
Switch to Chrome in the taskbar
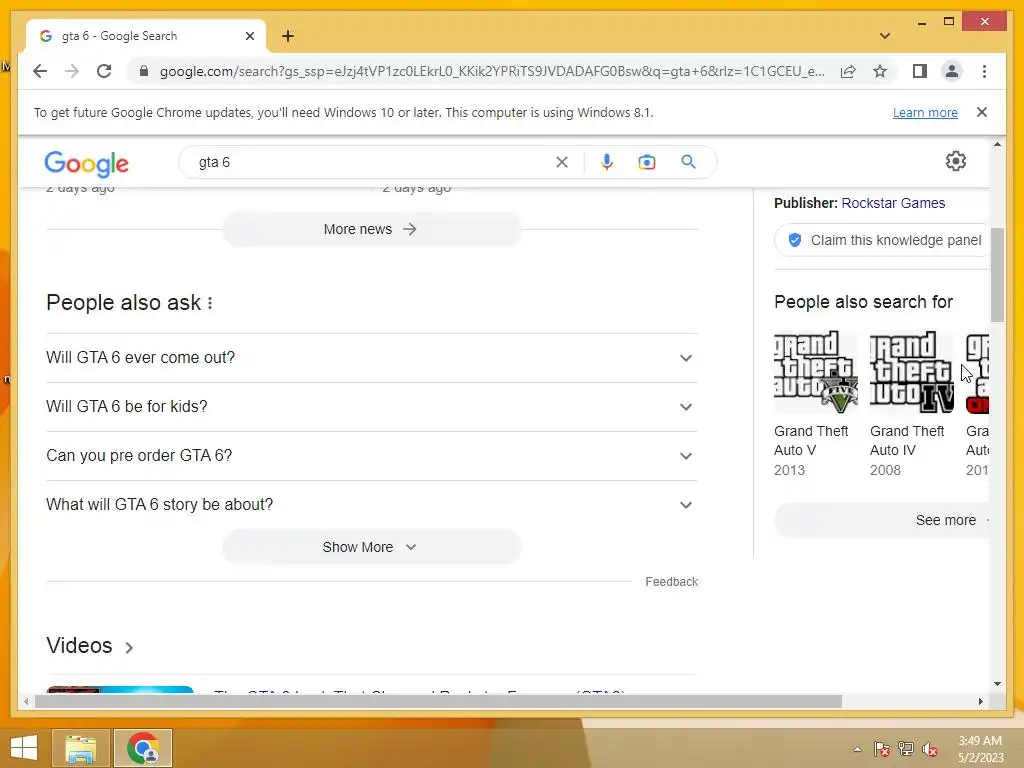(143, 748)
